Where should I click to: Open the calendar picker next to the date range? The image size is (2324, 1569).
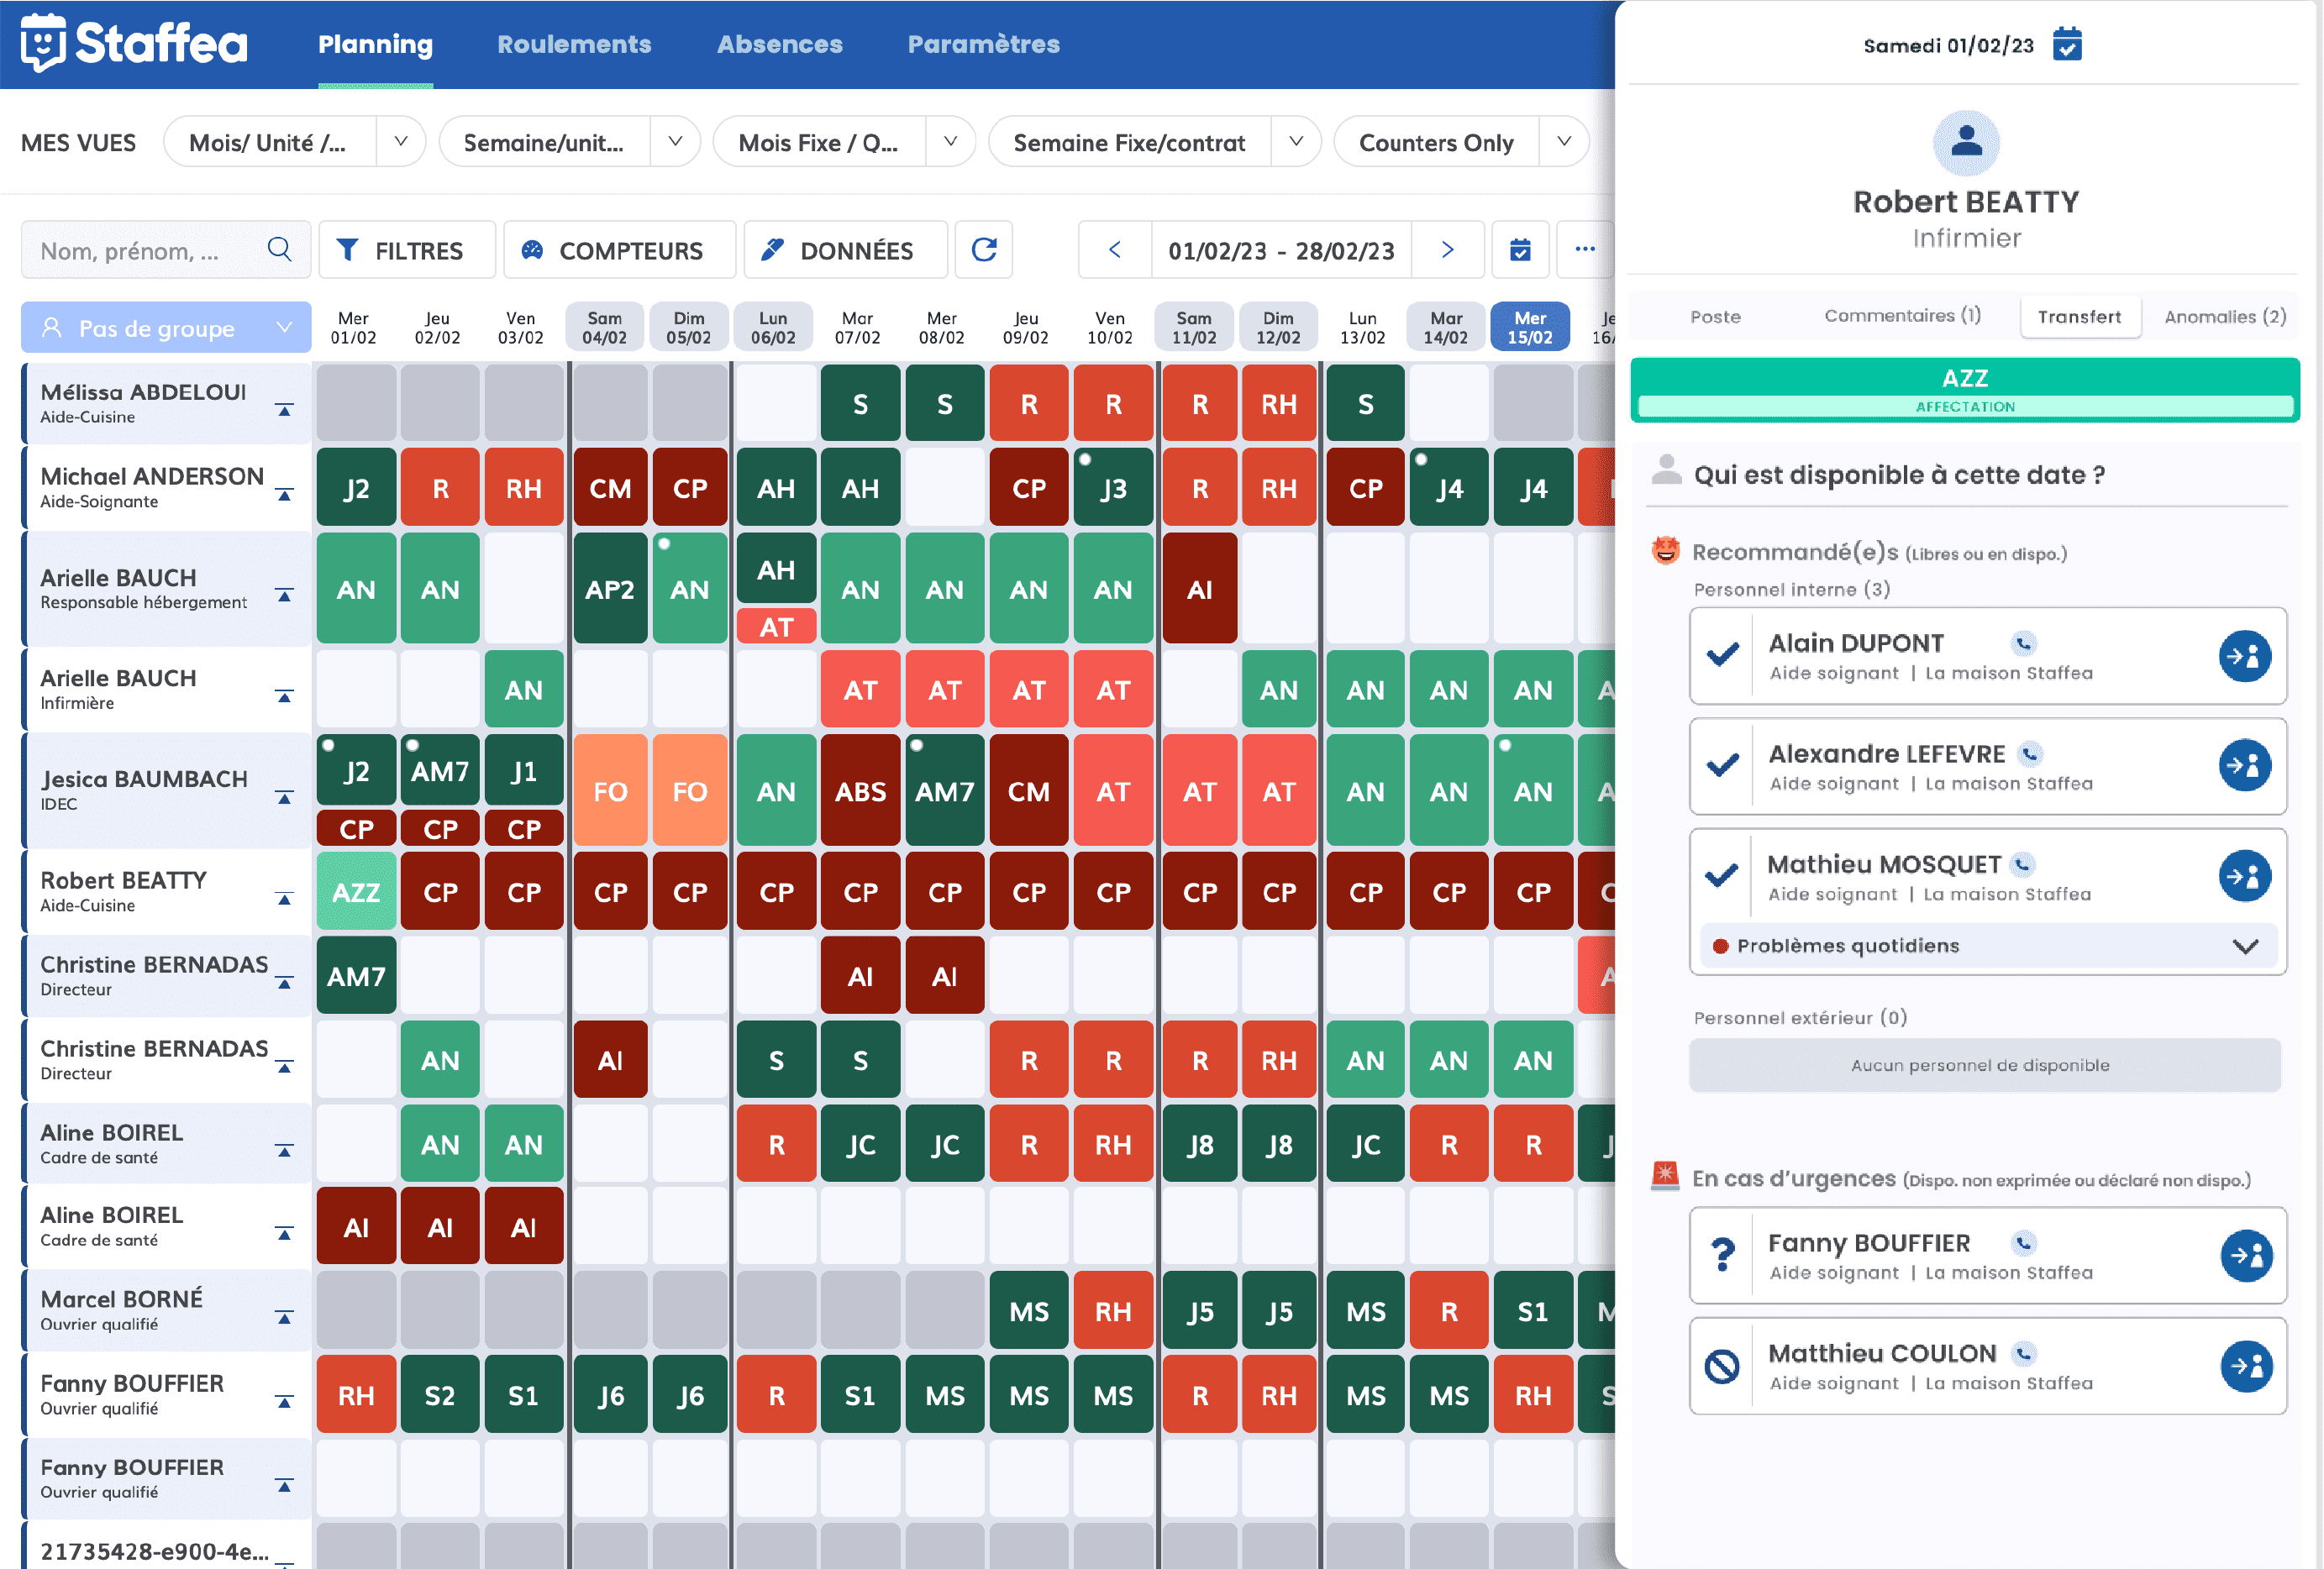click(x=1520, y=250)
